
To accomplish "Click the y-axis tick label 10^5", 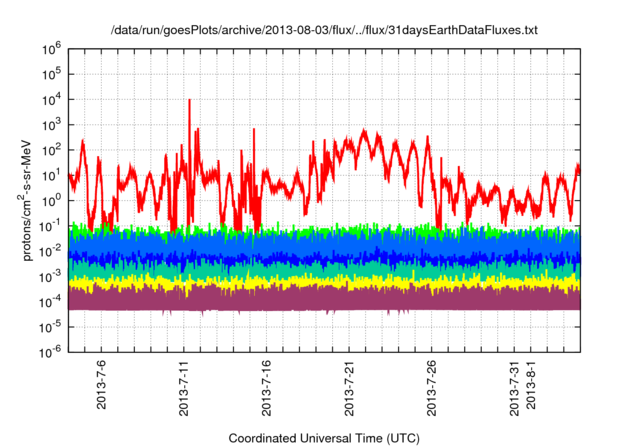I will tap(51, 74).
